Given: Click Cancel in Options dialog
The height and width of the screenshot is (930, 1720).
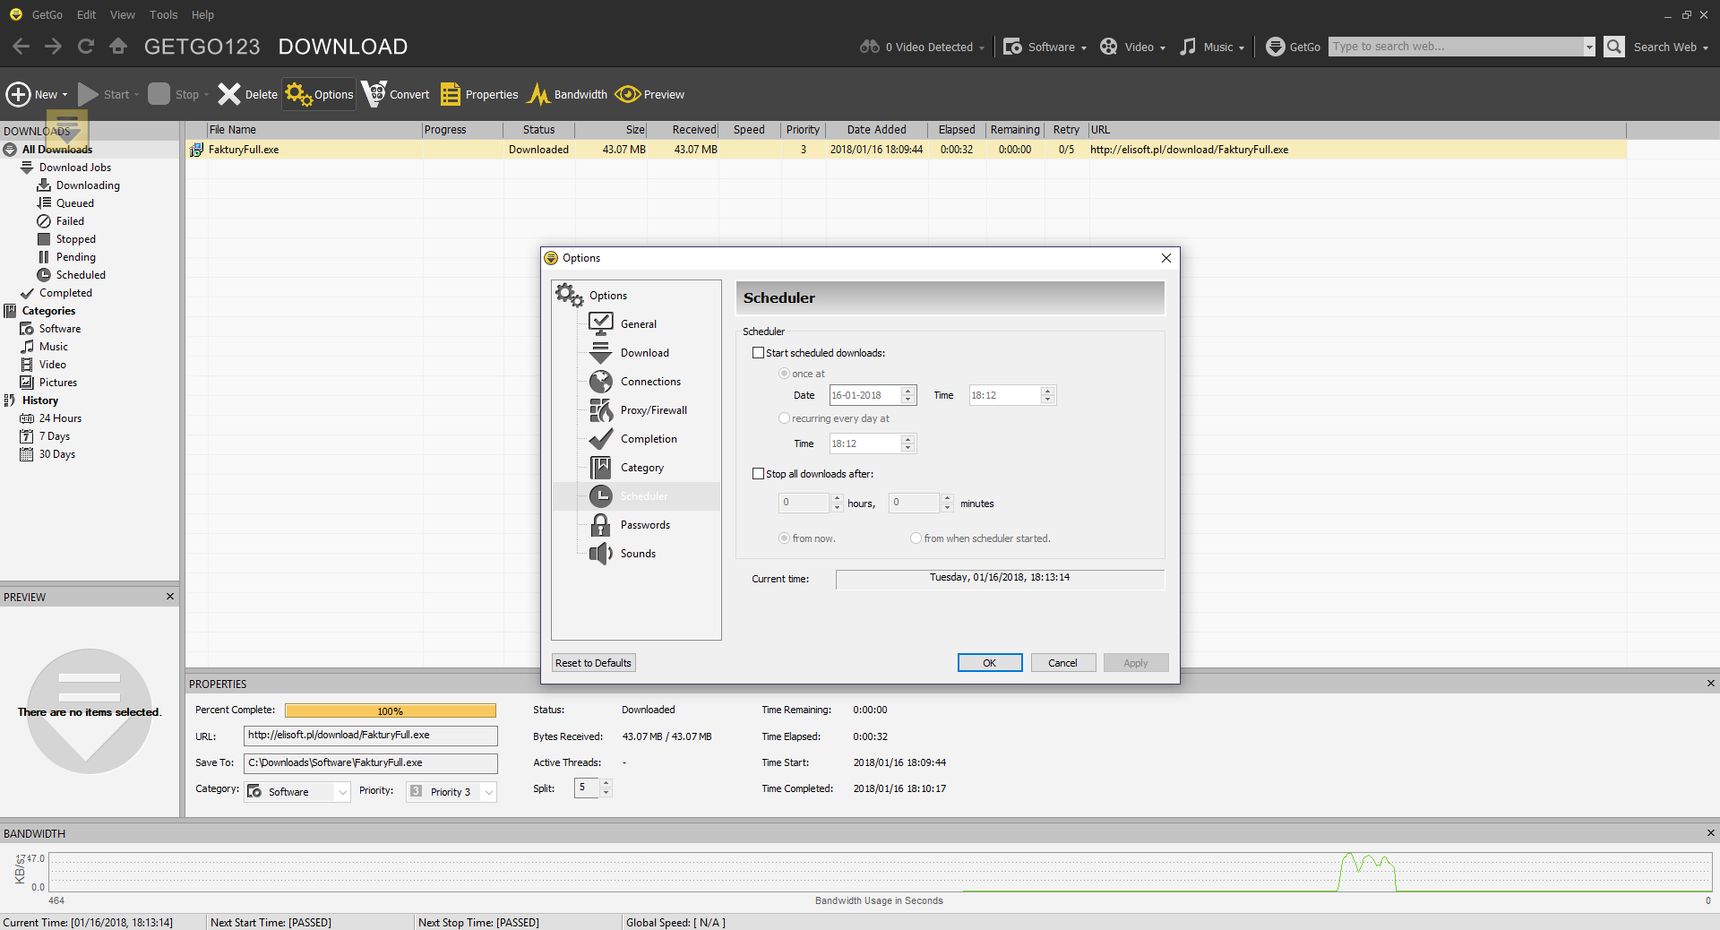Looking at the screenshot, I should 1063,663.
